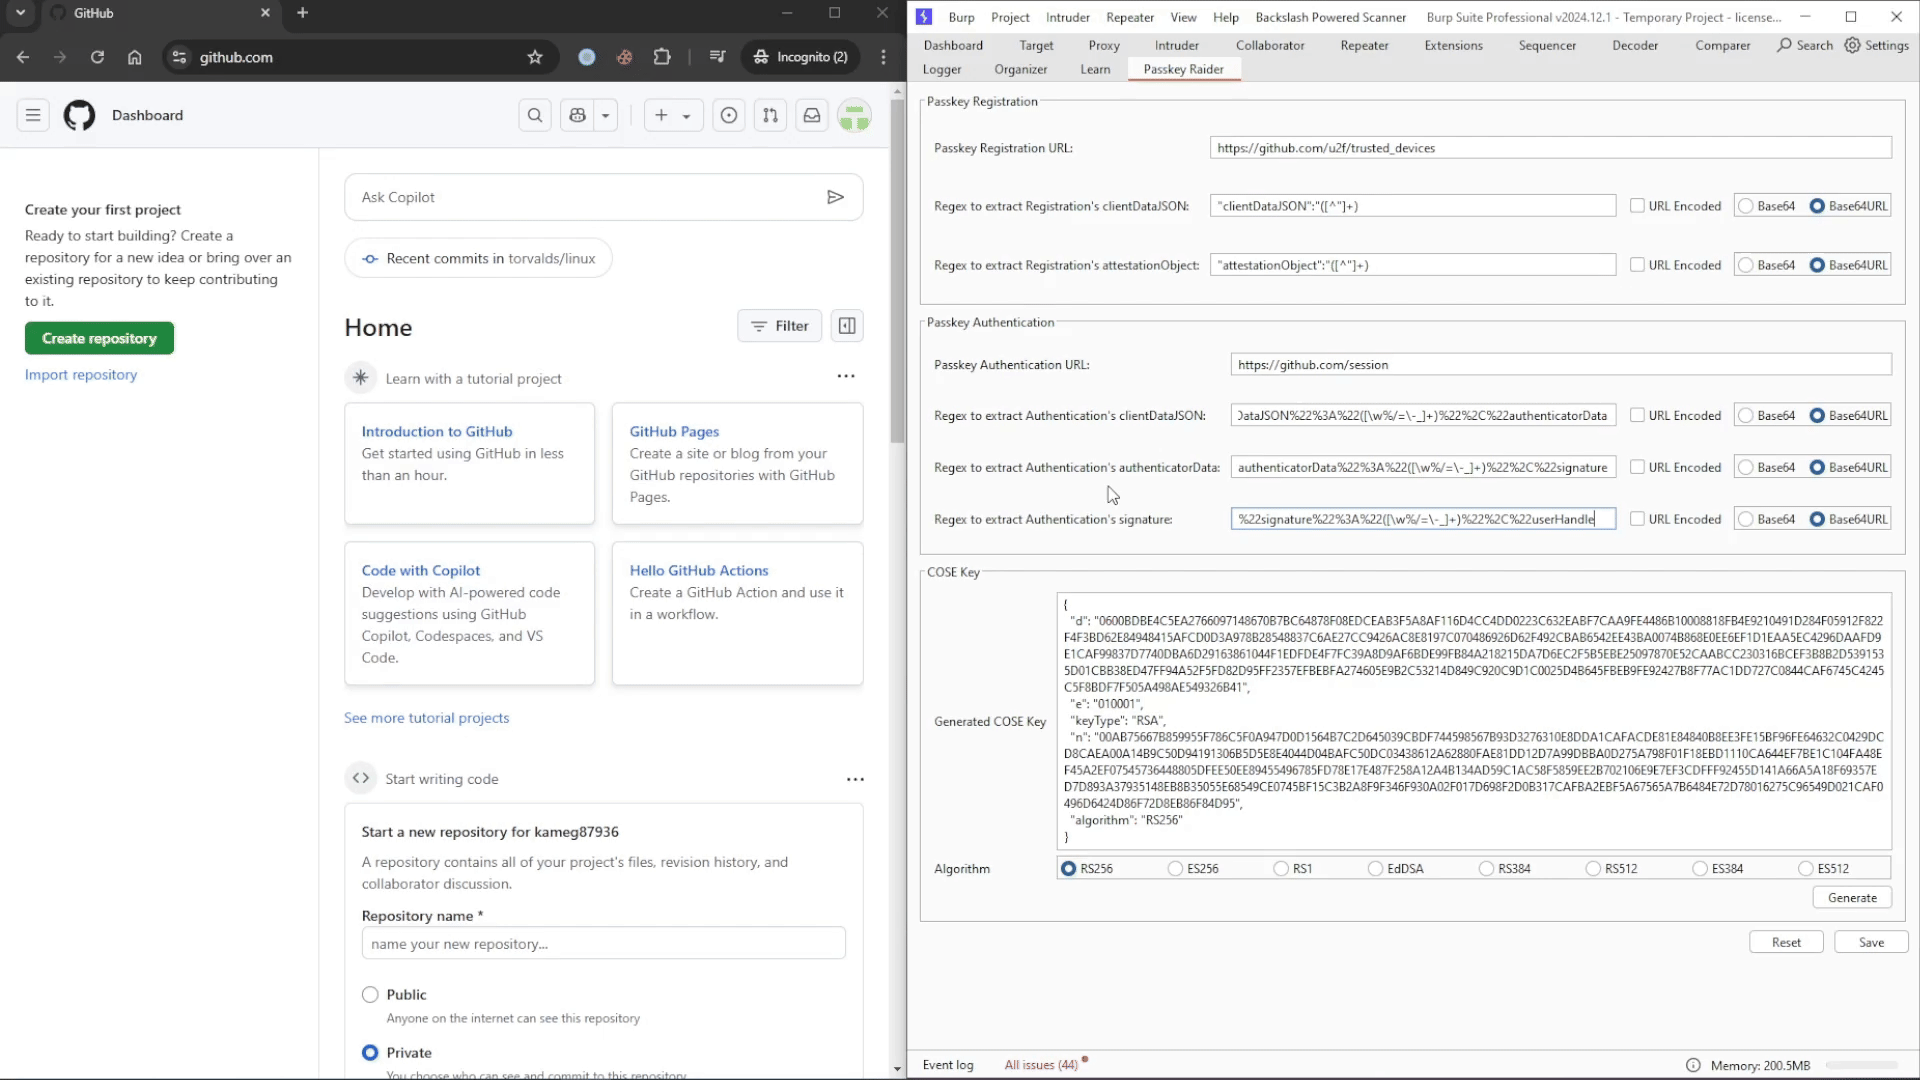Screen dimensions: 1920x1080
Task: Follow the Import repository link
Action: pos(81,375)
